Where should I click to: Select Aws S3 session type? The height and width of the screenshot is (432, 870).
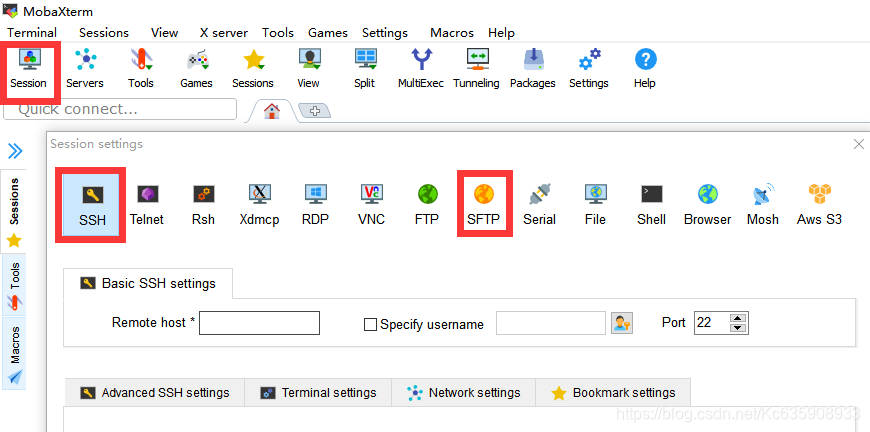coord(820,205)
